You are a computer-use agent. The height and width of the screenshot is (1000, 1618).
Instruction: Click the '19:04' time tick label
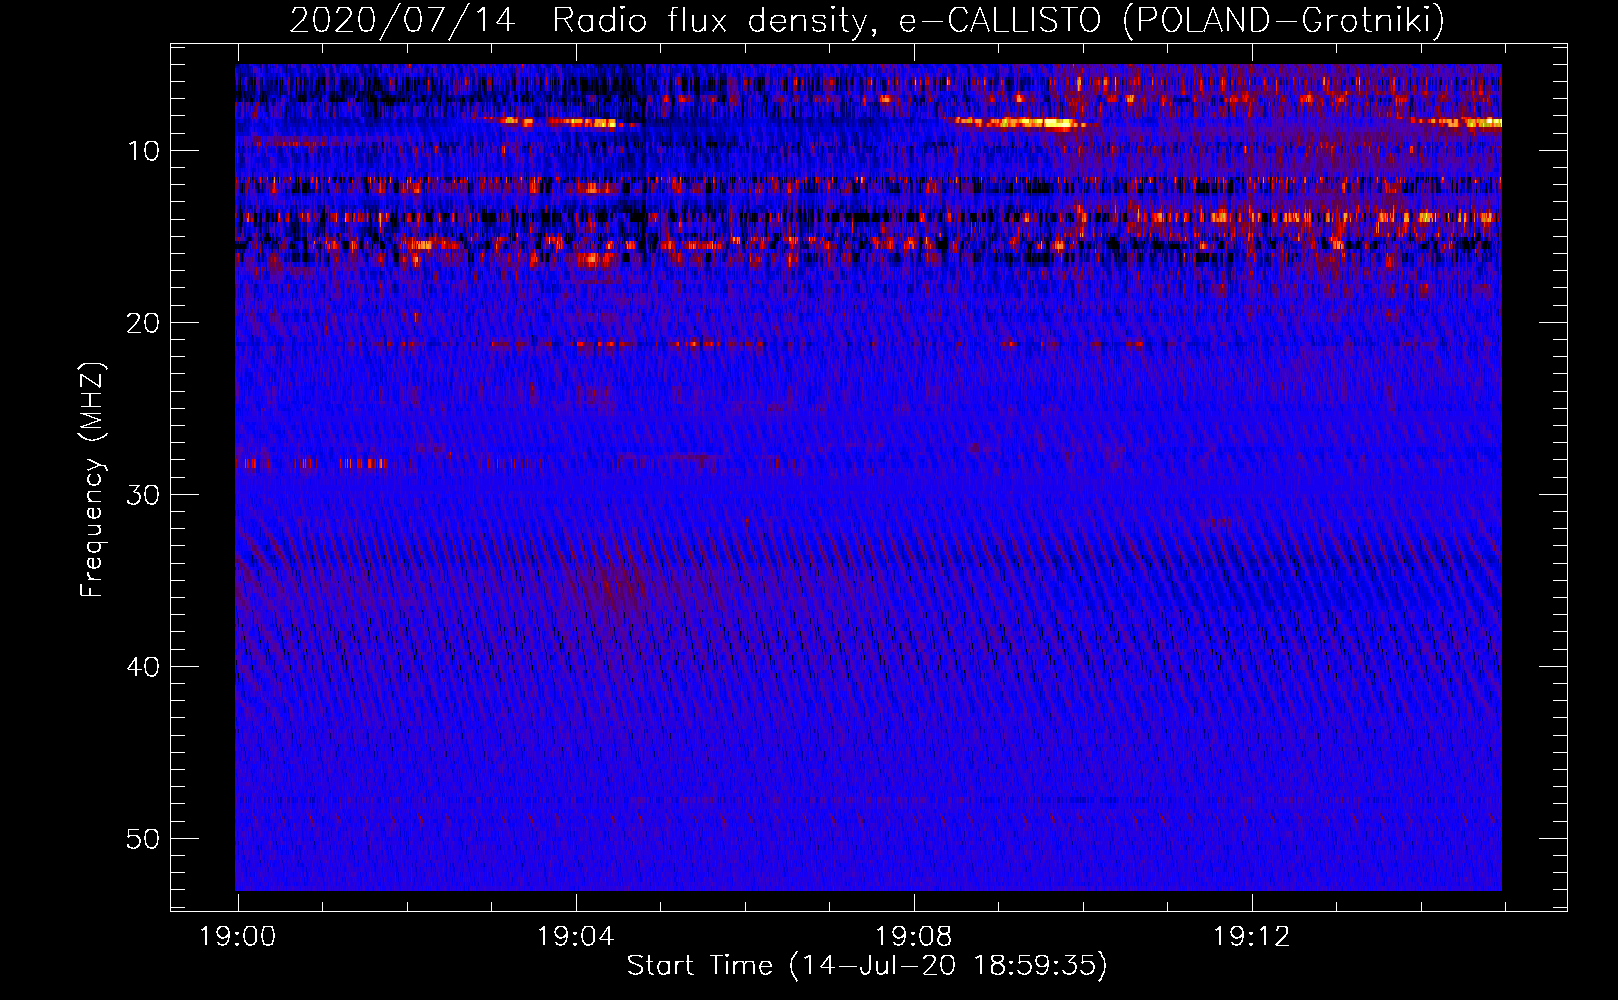[575, 937]
